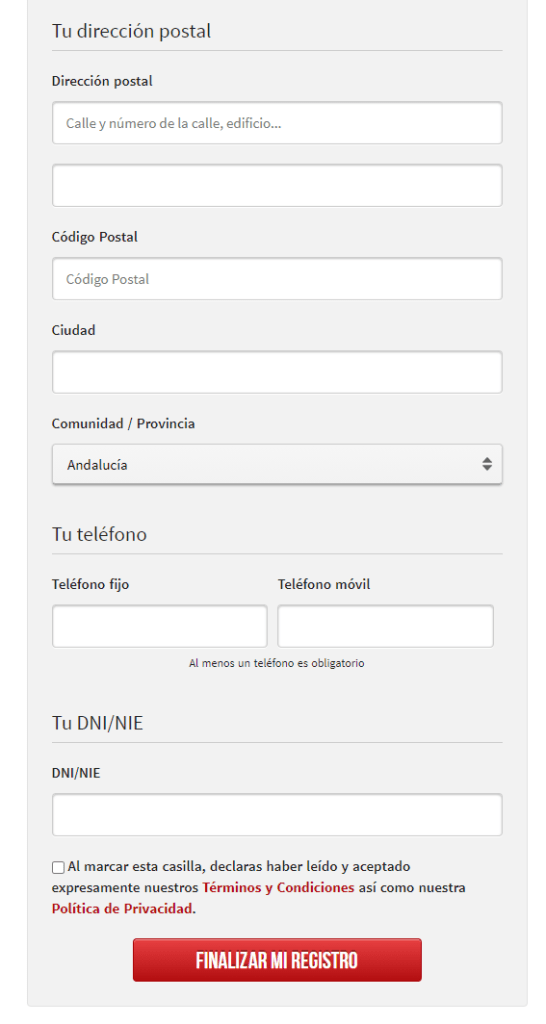
Task: Click the Ciudad label
Action: tap(74, 330)
